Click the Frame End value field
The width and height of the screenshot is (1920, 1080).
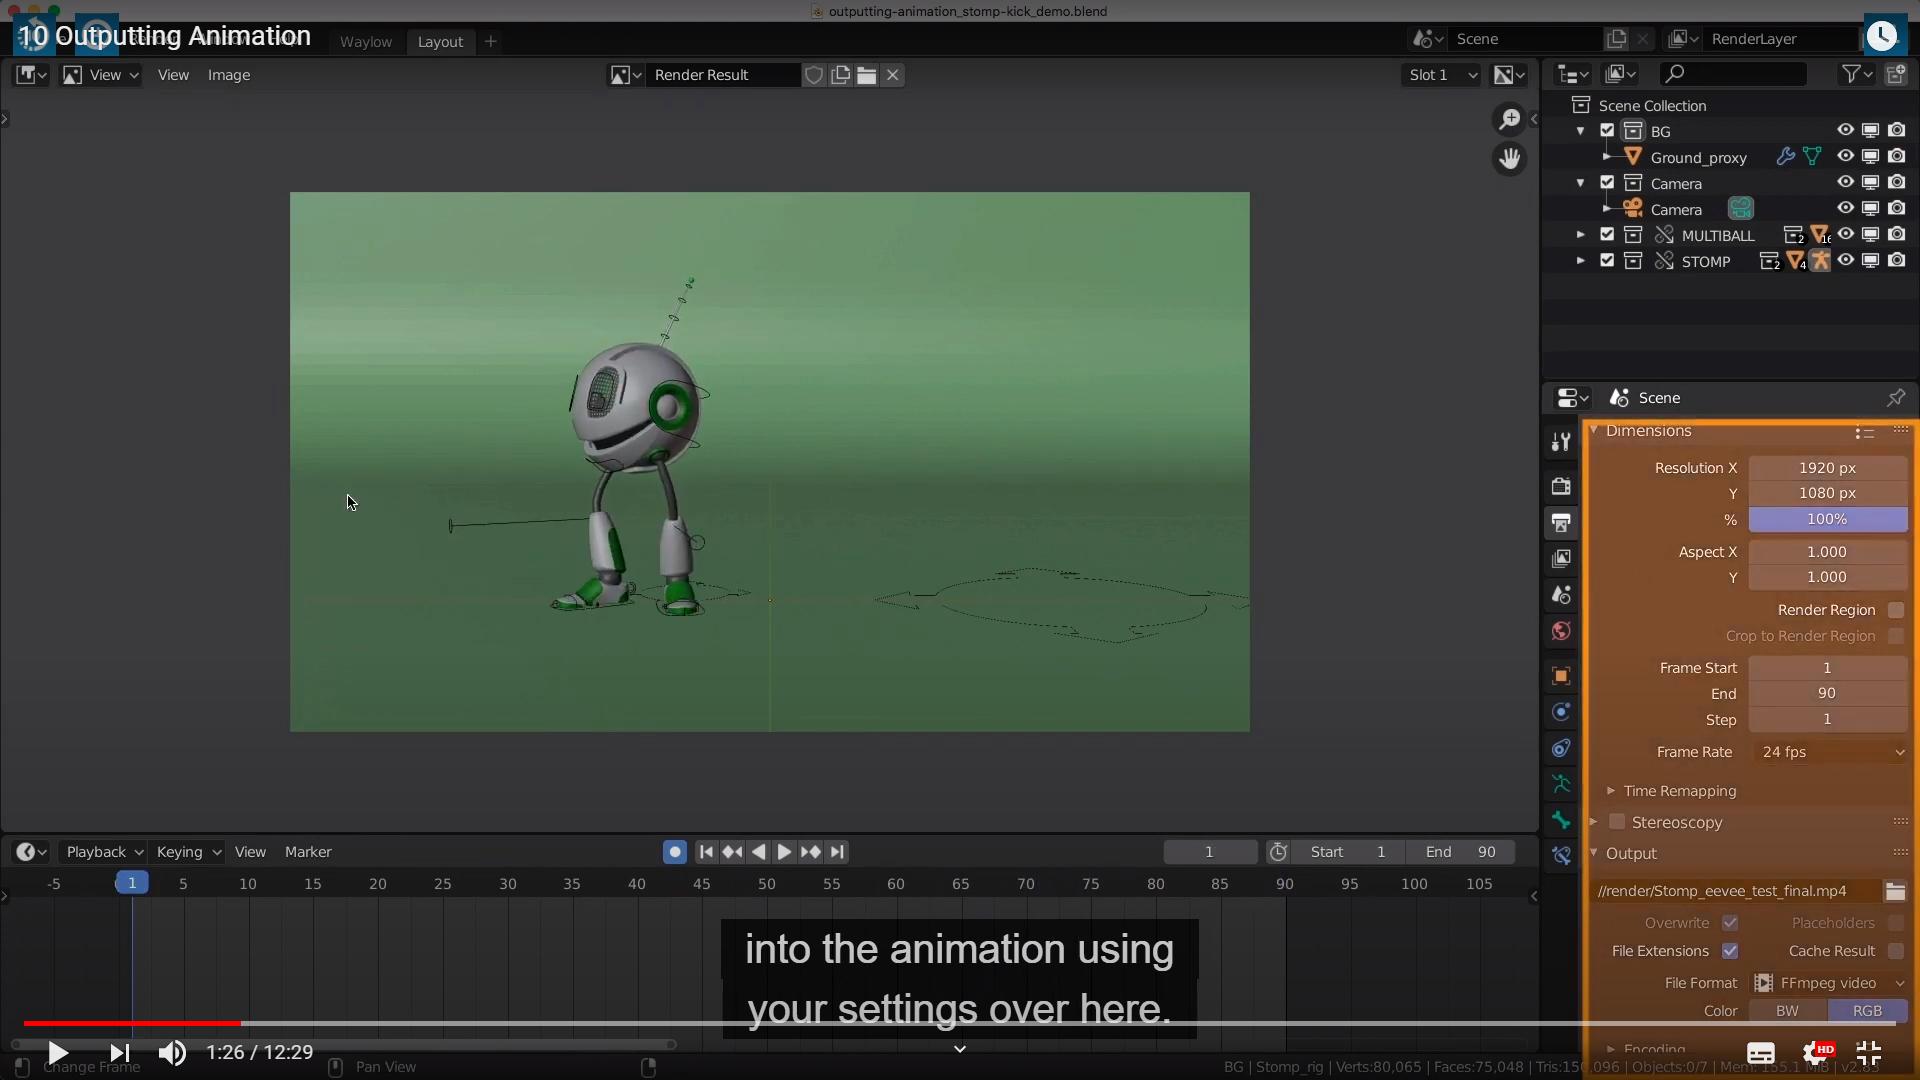tap(1827, 693)
